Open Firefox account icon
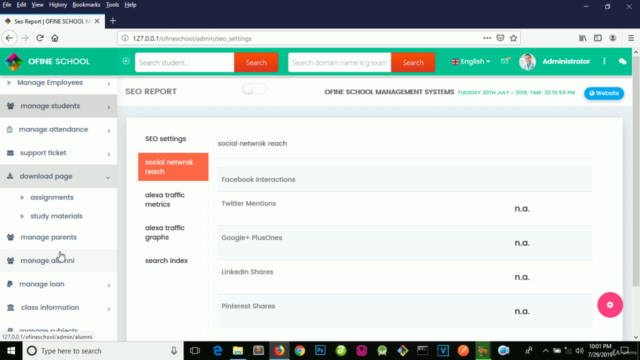This screenshot has height=360, width=640. tap(613, 38)
